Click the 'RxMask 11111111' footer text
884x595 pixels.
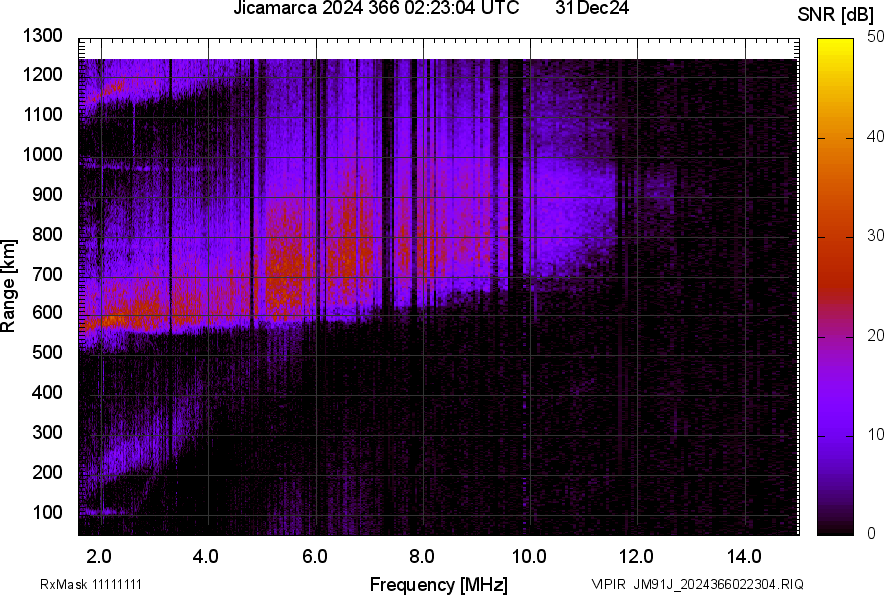point(91,584)
